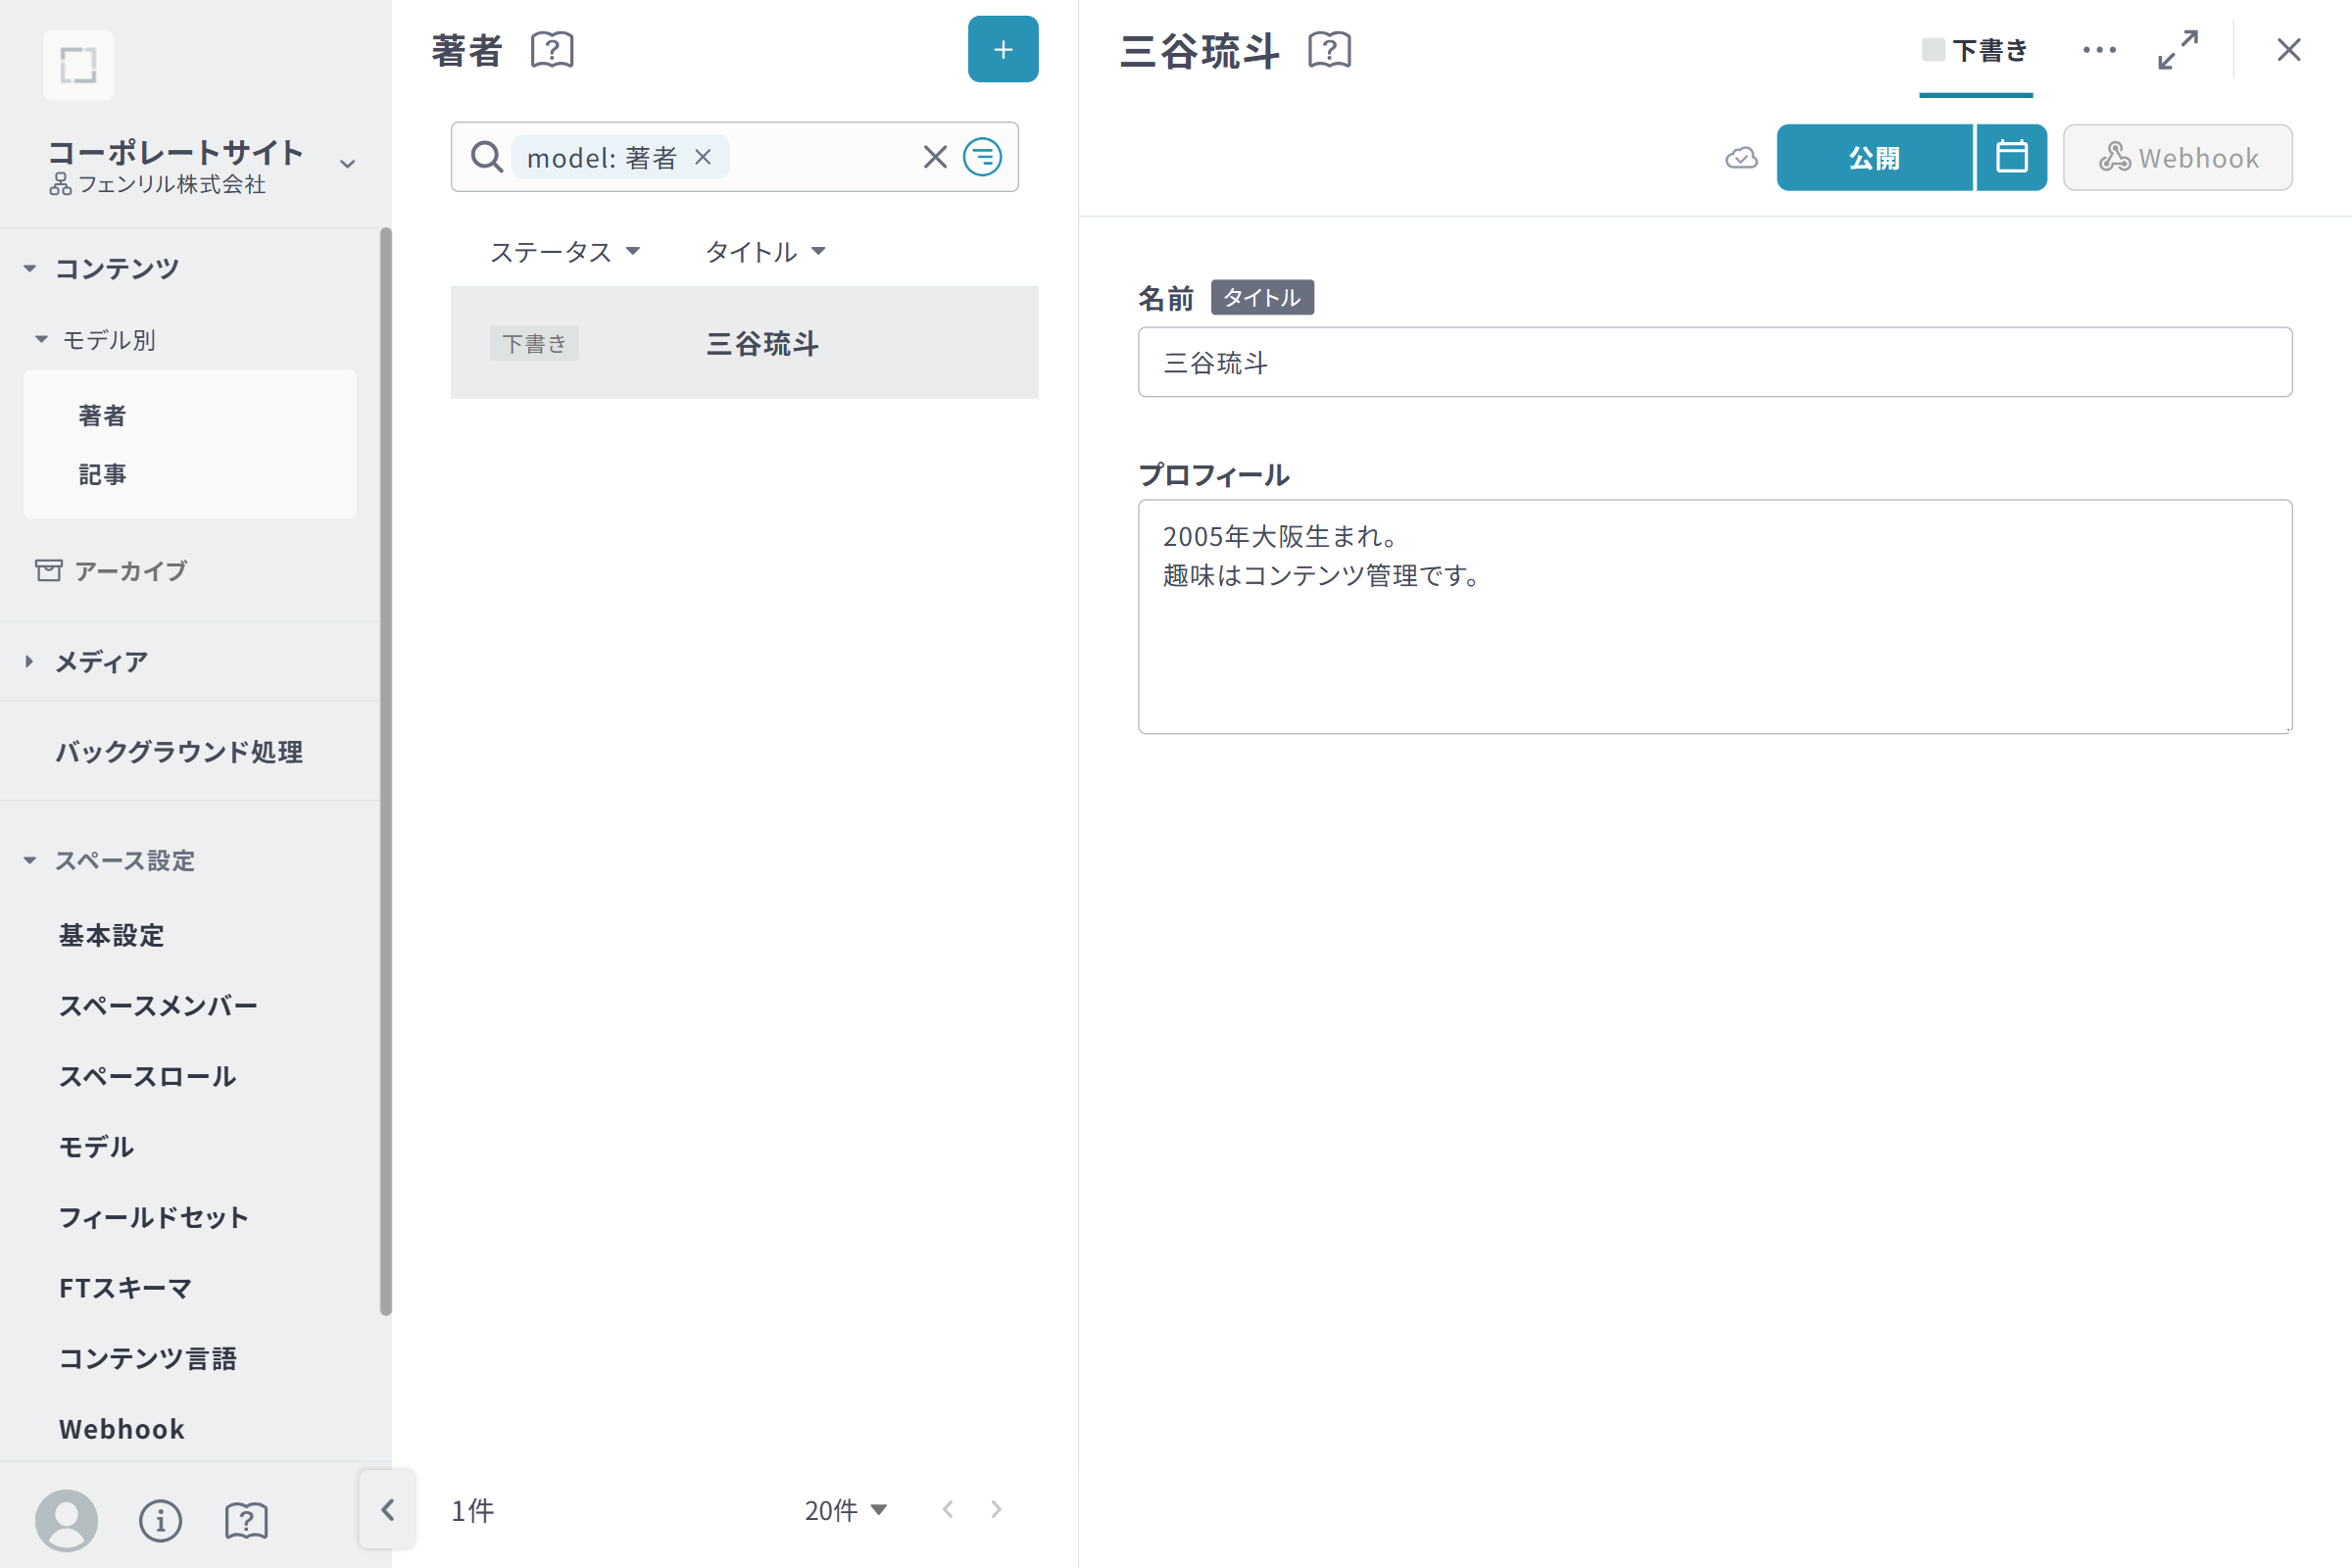
Task: Open the three-dots more options menu
Action: (x=2099, y=50)
